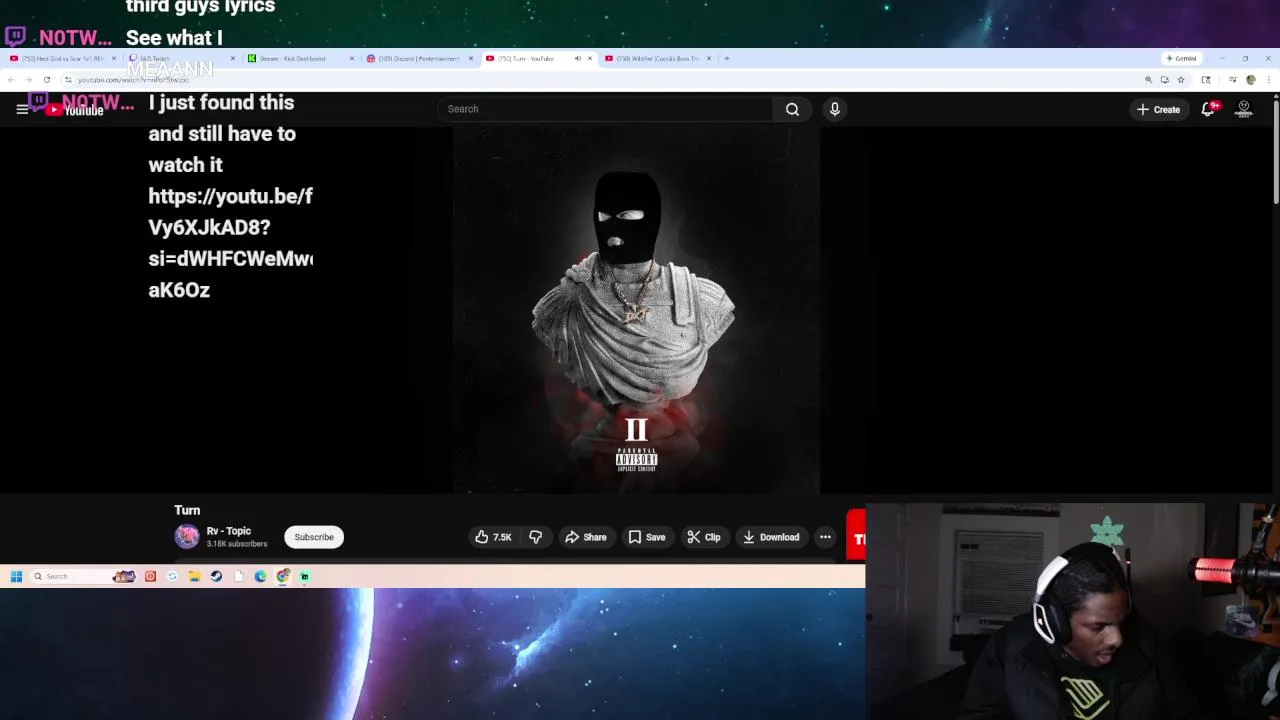
Task: Click the YouTube logo home link
Action: pyautogui.click(x=75, y=109)
